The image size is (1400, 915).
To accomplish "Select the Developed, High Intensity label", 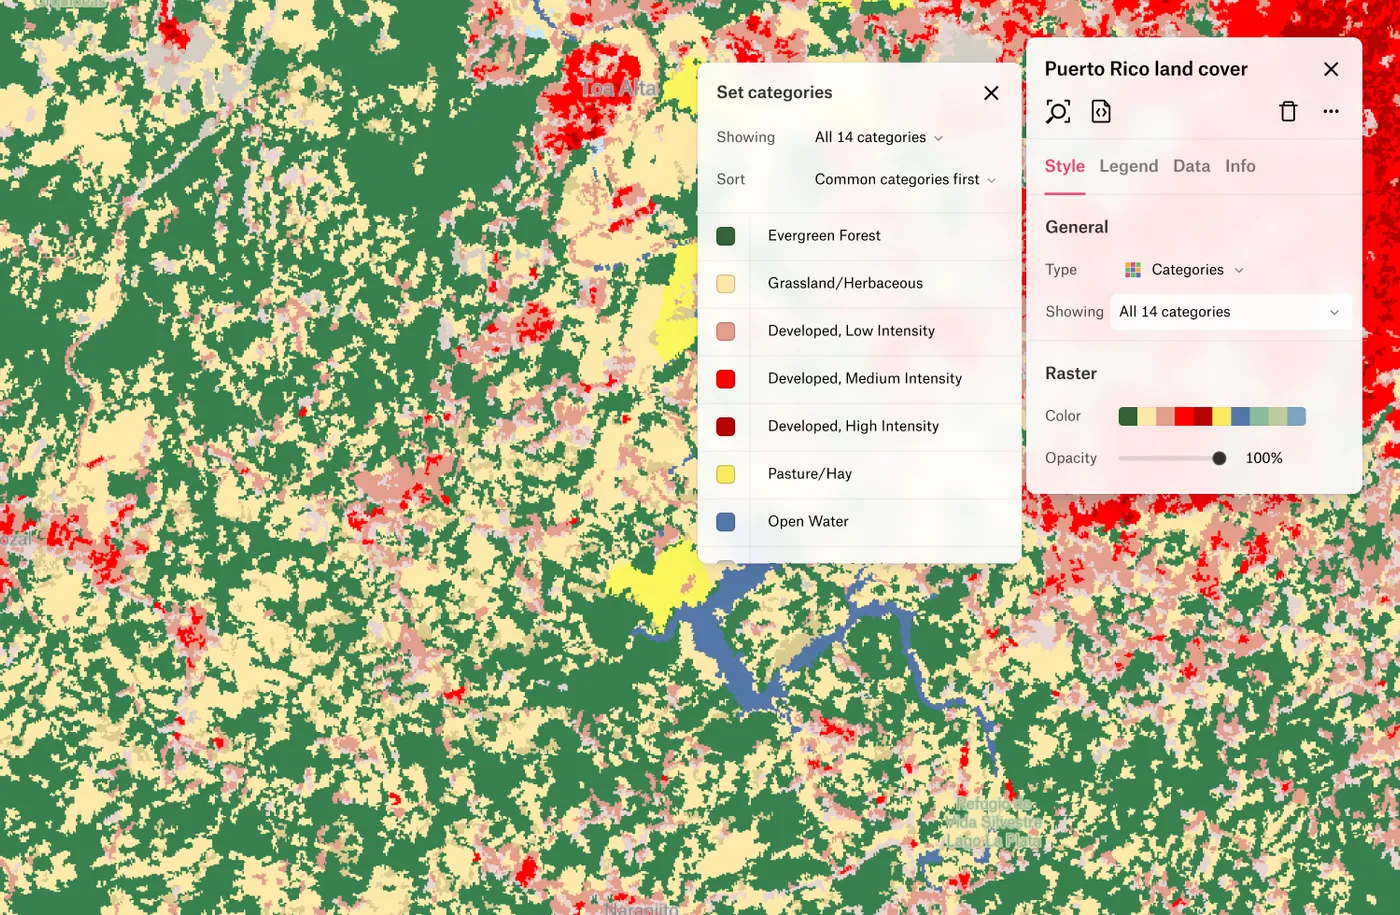I will (853, 426).
